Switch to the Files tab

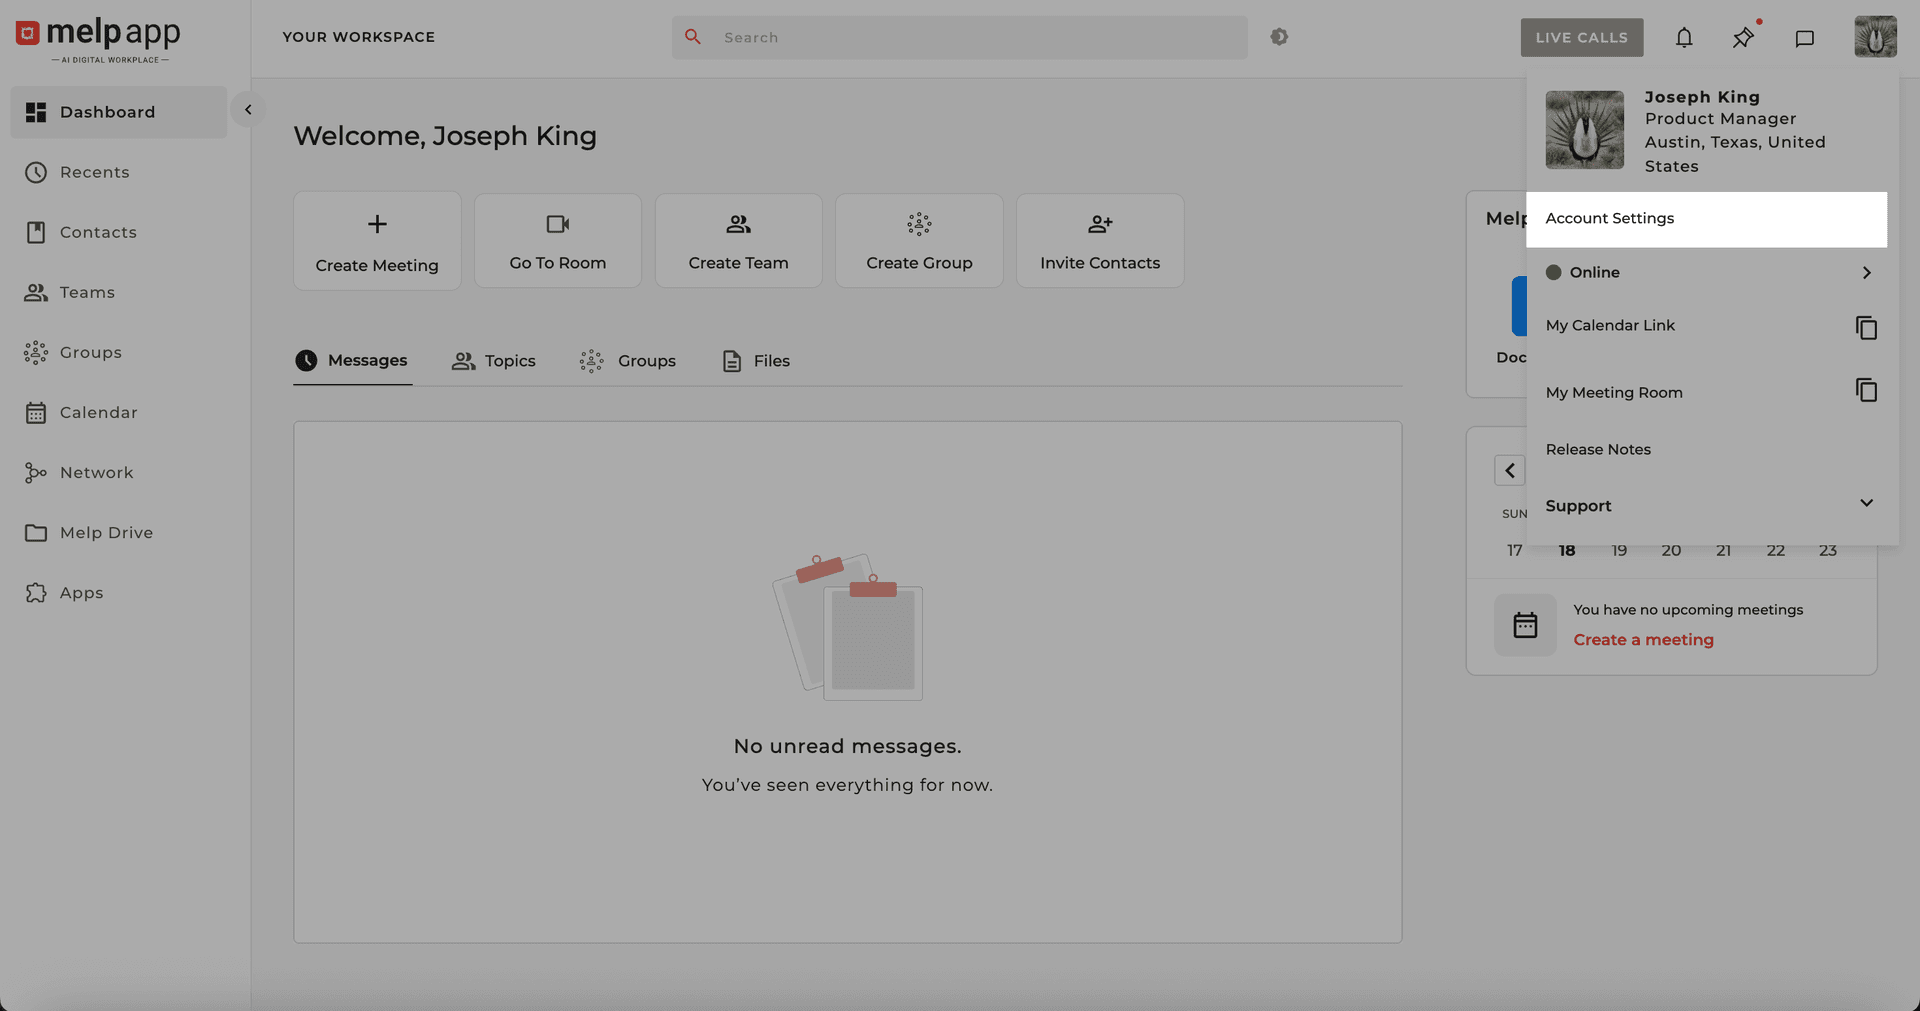point(756,361)
